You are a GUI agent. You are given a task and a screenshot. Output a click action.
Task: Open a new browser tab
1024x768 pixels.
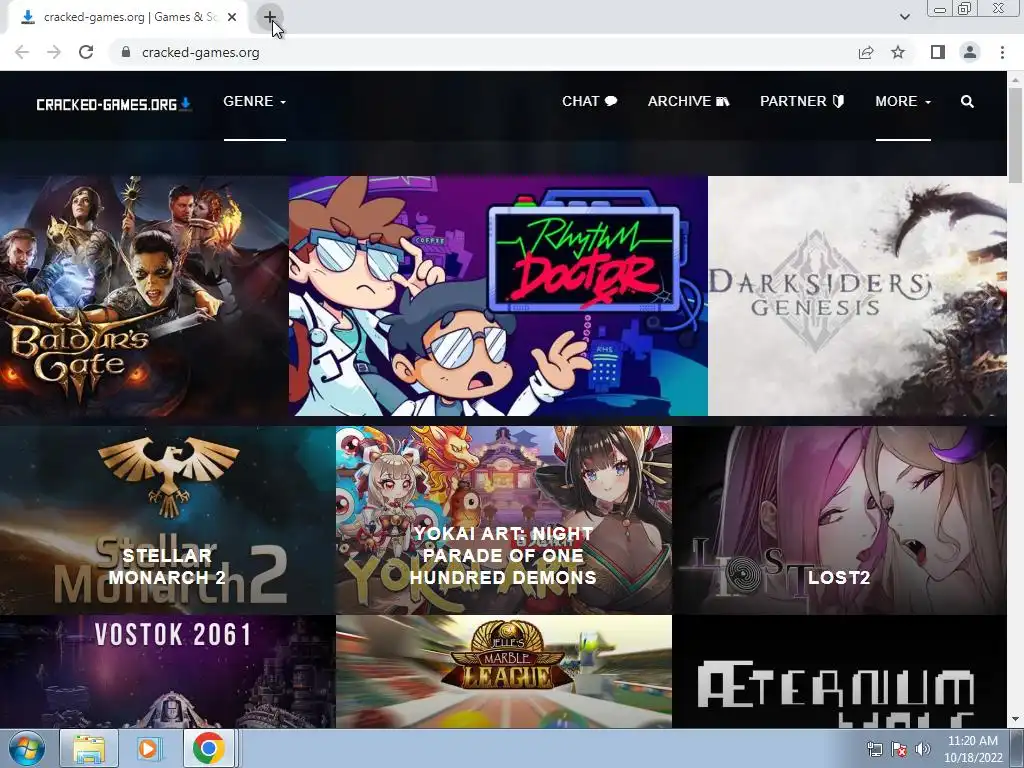pyautogui.click(x=269, y=17)
